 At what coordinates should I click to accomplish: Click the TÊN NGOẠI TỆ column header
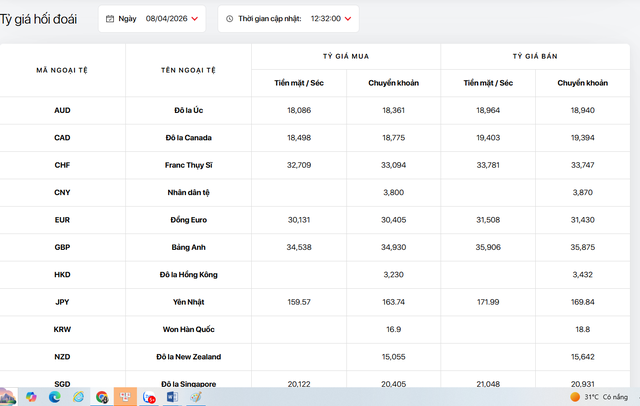(x=188, y=70)
